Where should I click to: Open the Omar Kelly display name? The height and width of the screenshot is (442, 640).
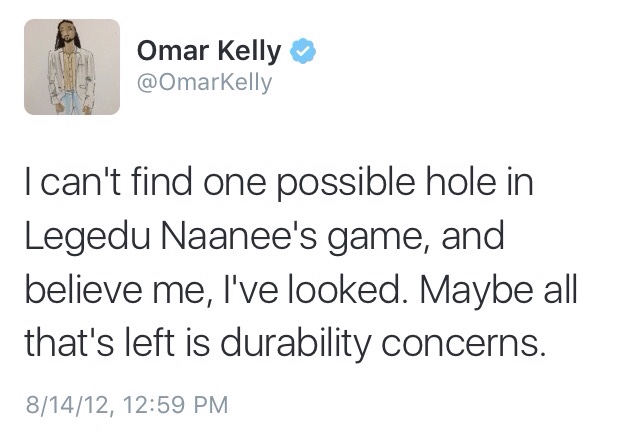(209, 51)
